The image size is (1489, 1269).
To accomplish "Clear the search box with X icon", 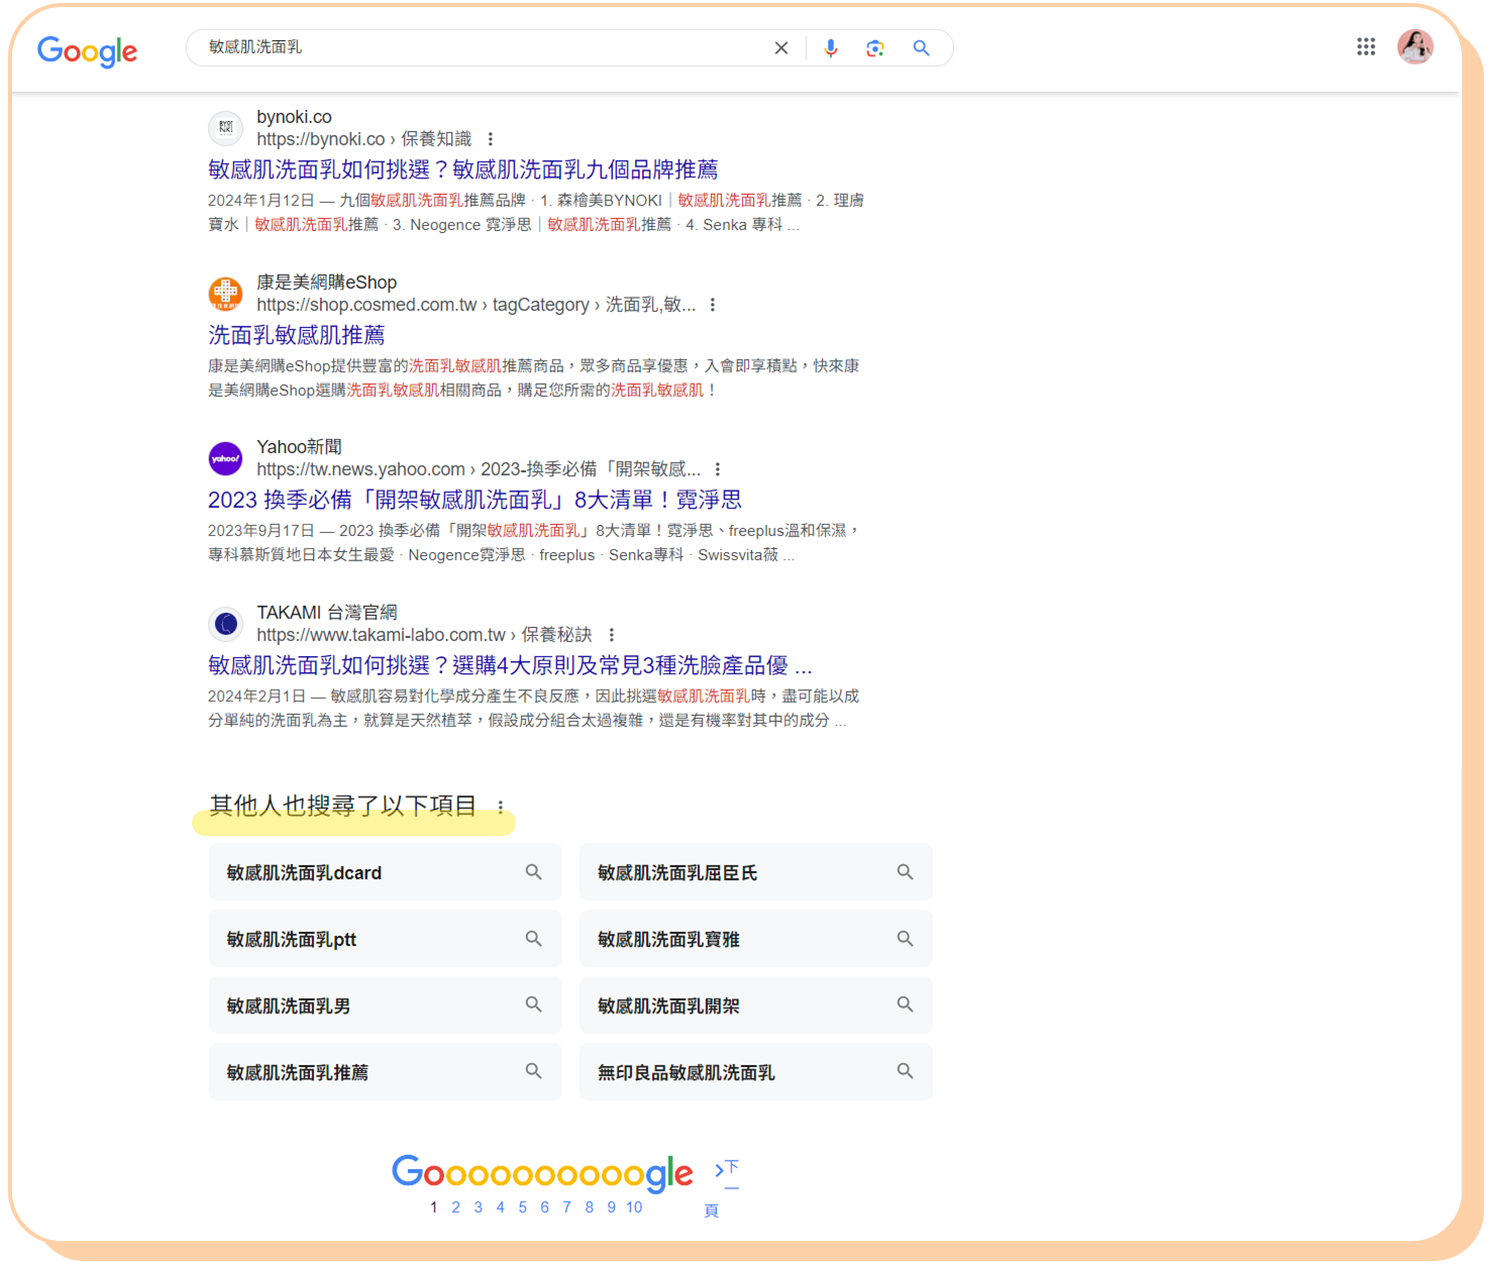I will click(x=781, y=48).
